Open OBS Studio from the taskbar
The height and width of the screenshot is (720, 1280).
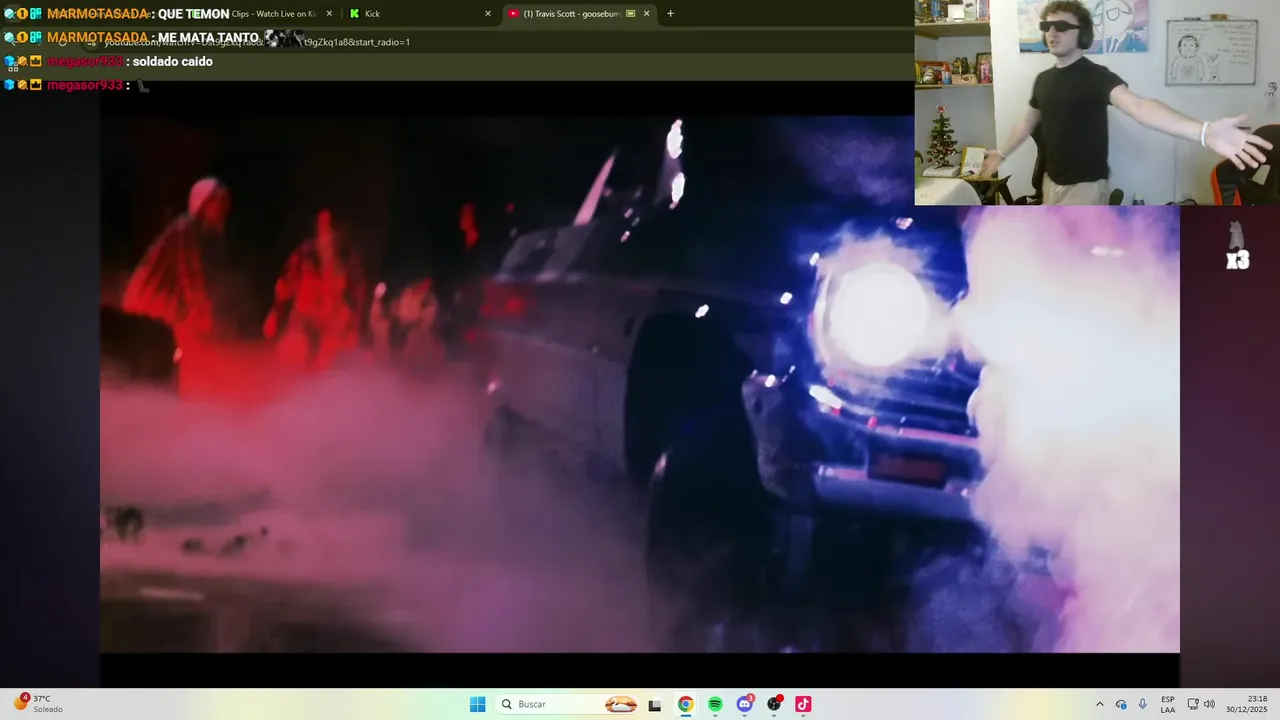pos(774,704)
